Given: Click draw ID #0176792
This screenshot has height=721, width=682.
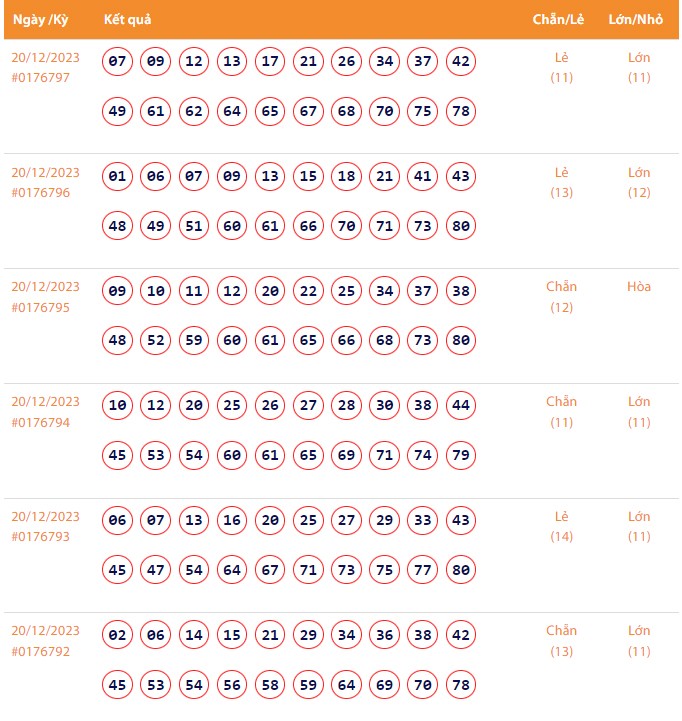Looking at the screenshot, I should [x=41, y=651].
